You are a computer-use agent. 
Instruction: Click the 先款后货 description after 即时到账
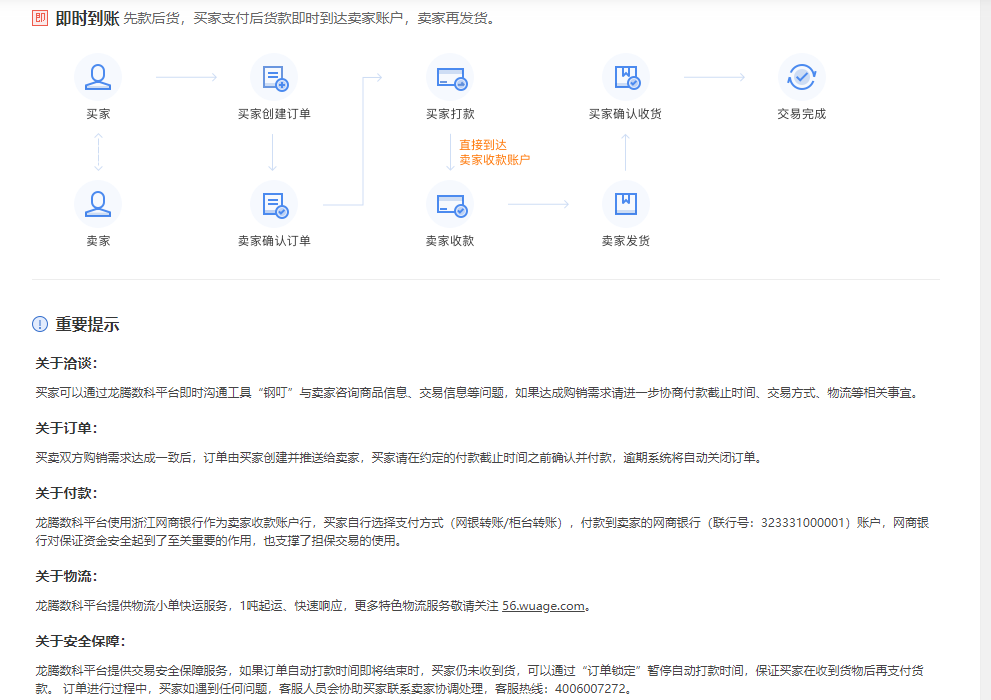click(309, 18)
